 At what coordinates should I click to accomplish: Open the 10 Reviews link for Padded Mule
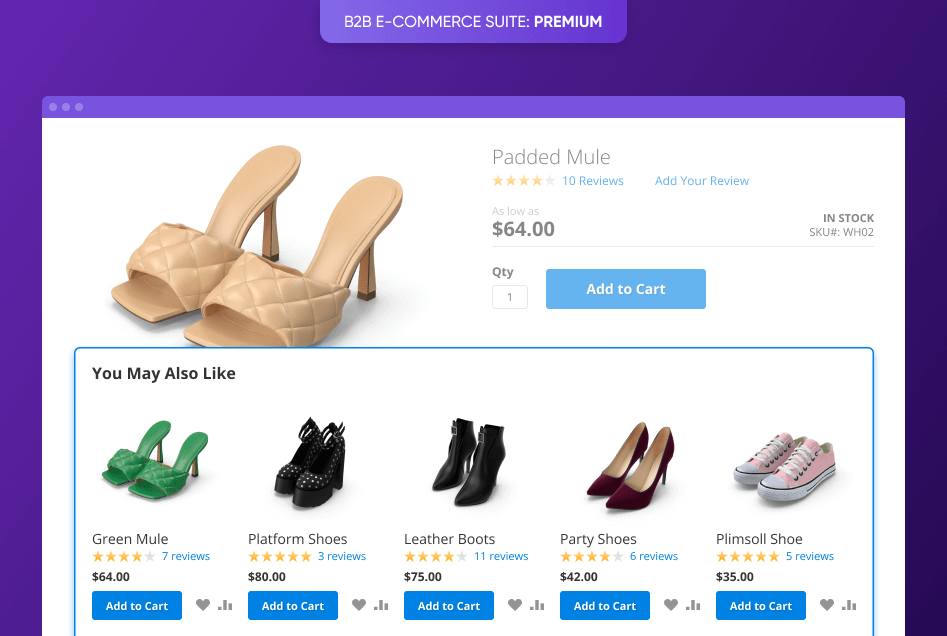pos(592,180)
